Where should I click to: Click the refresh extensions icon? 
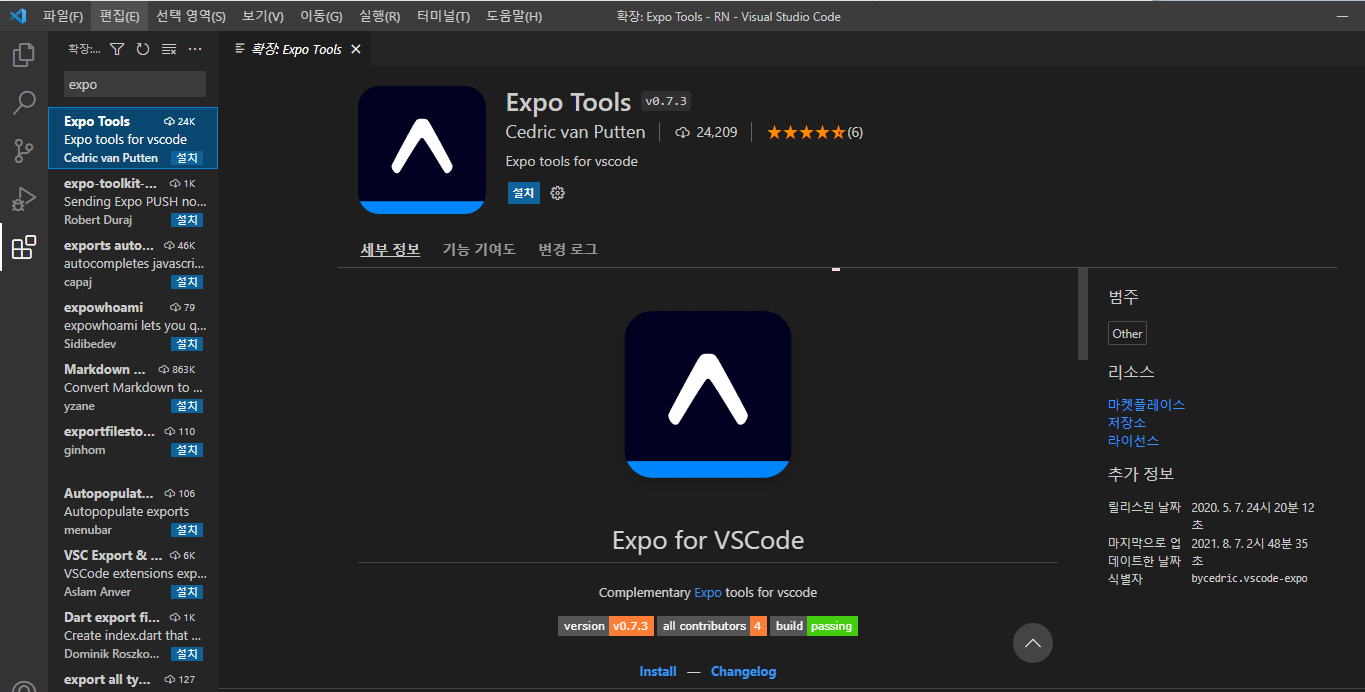pos(143,49)
